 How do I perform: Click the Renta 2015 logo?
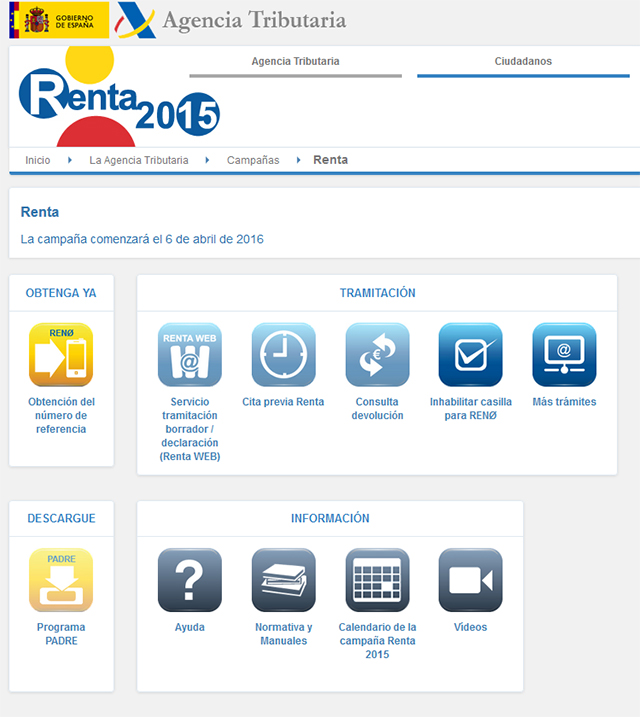pos(119,96)
